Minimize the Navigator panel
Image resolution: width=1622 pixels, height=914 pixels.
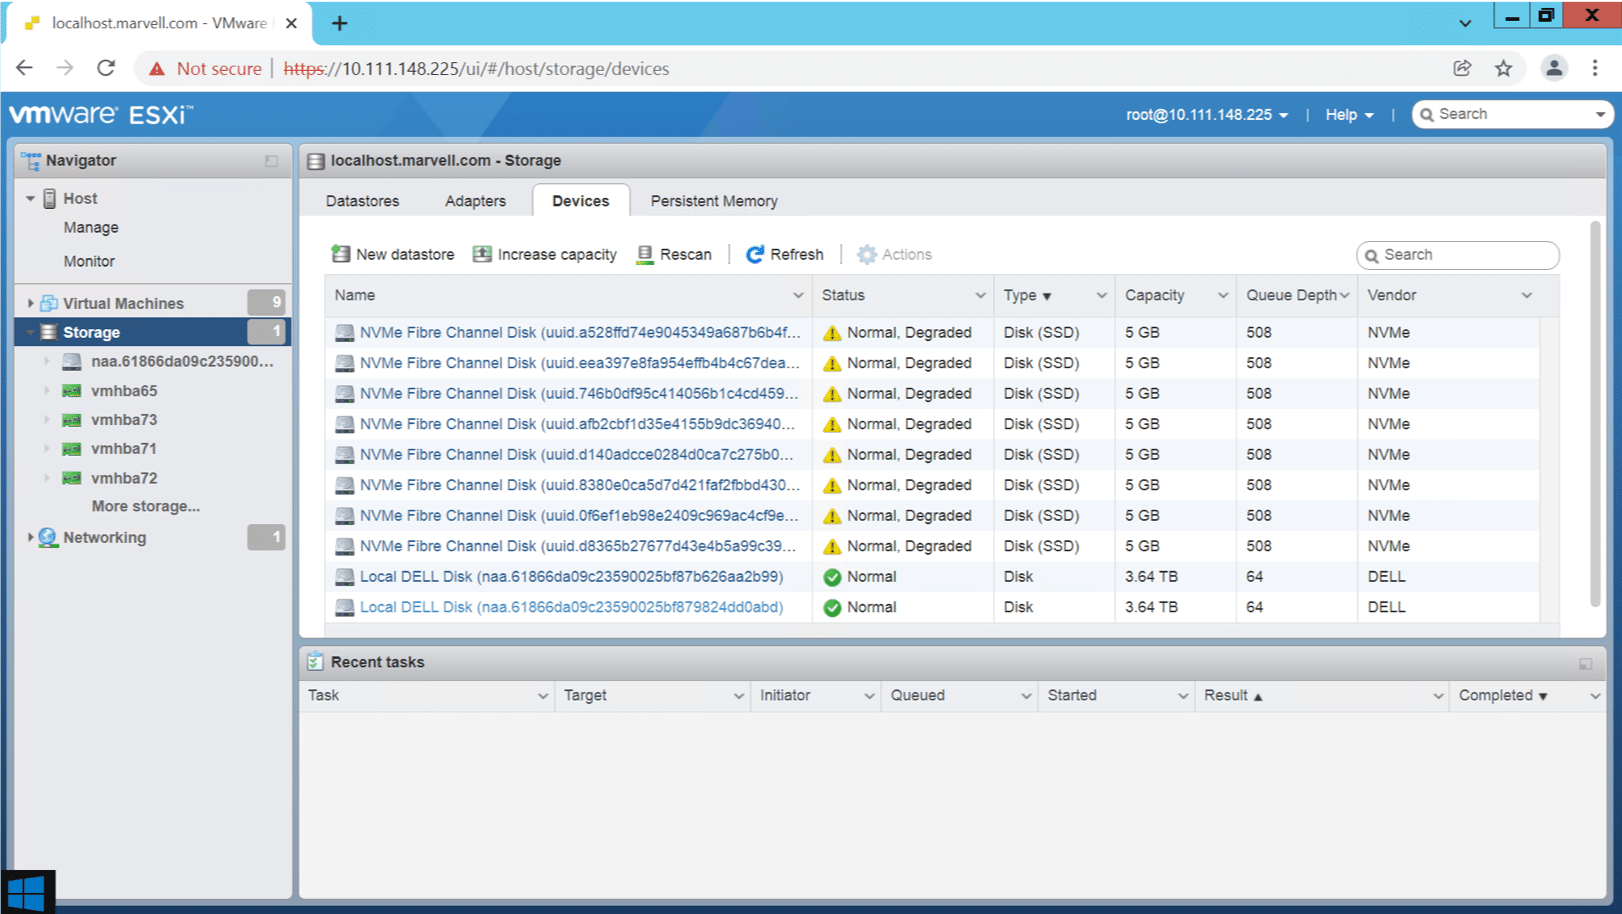click(271, 161)
